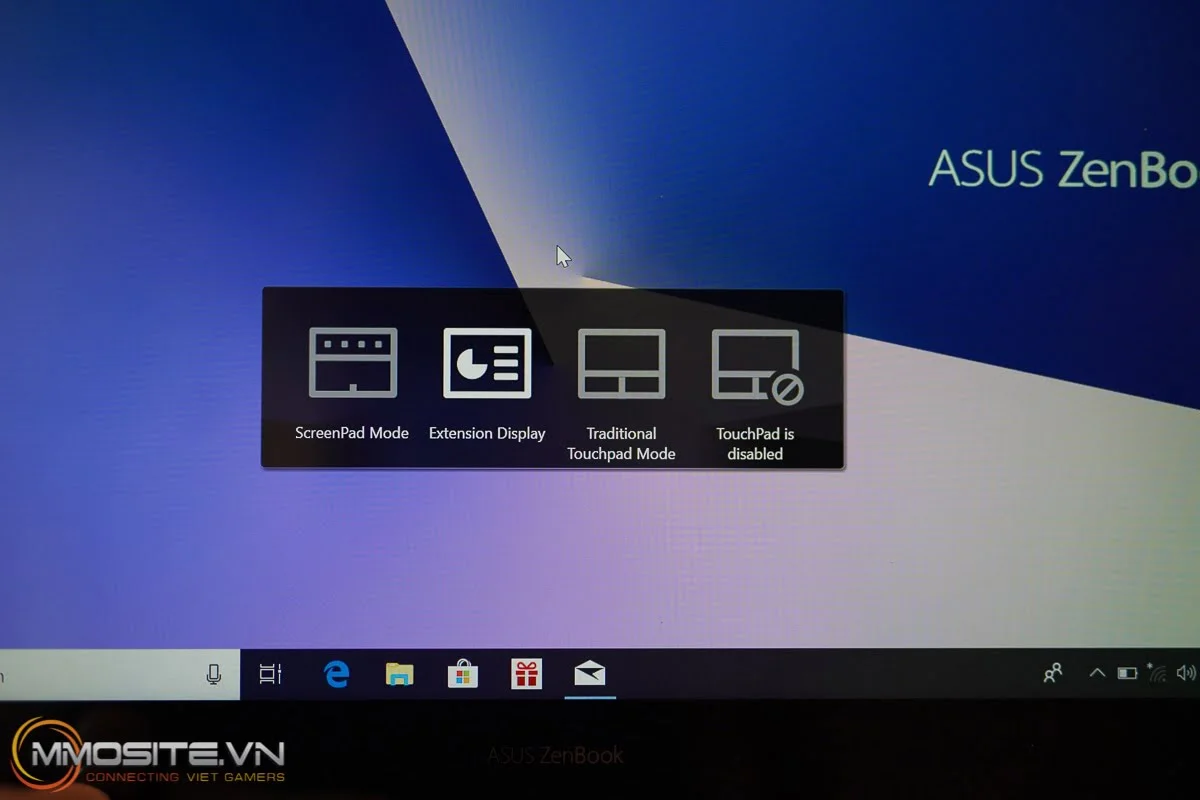Open the Wi-Fi network flyout
The width and height of the screenshot is (1200, 800).
pos(1157,673)
